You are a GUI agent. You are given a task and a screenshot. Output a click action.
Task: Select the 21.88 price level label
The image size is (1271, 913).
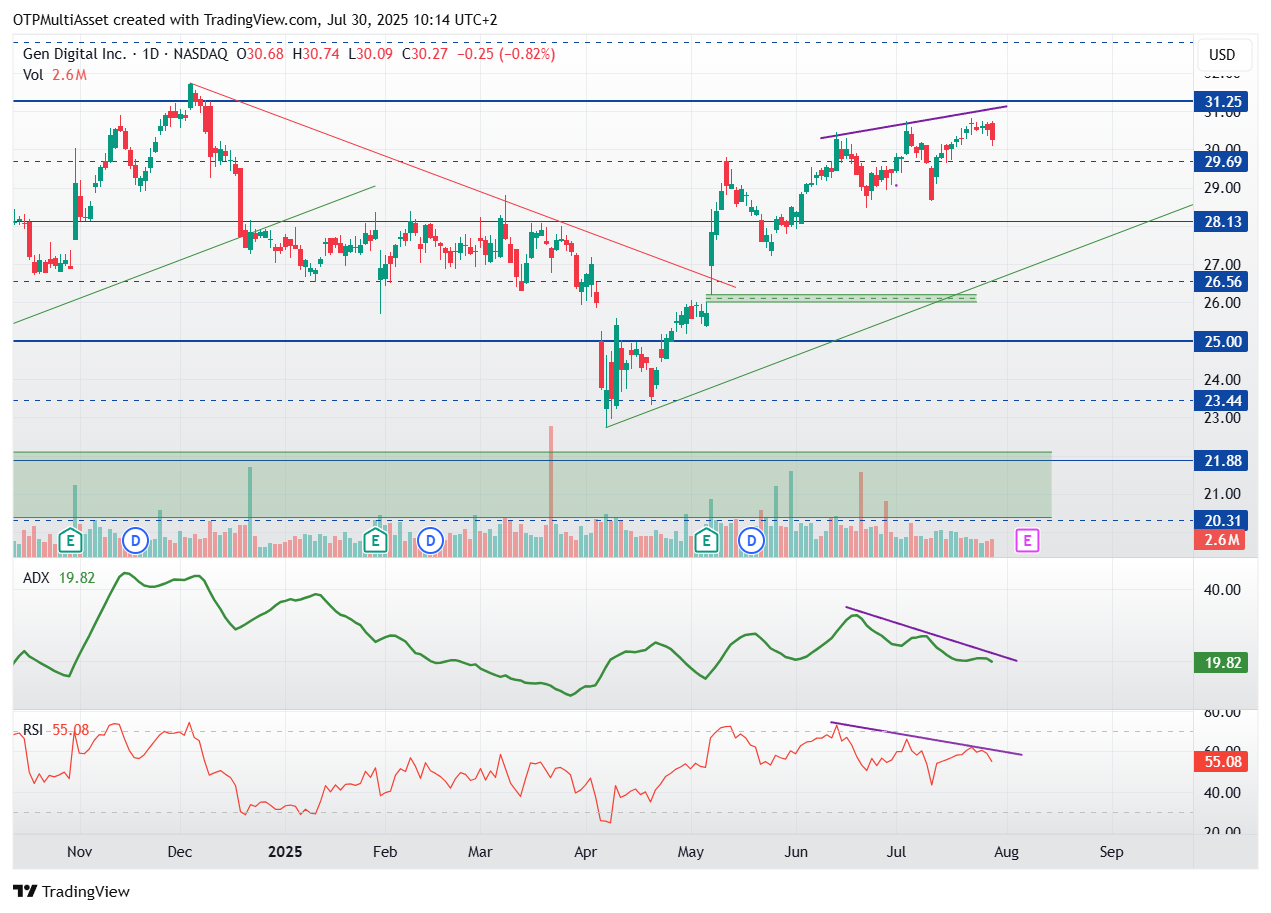1220,460
